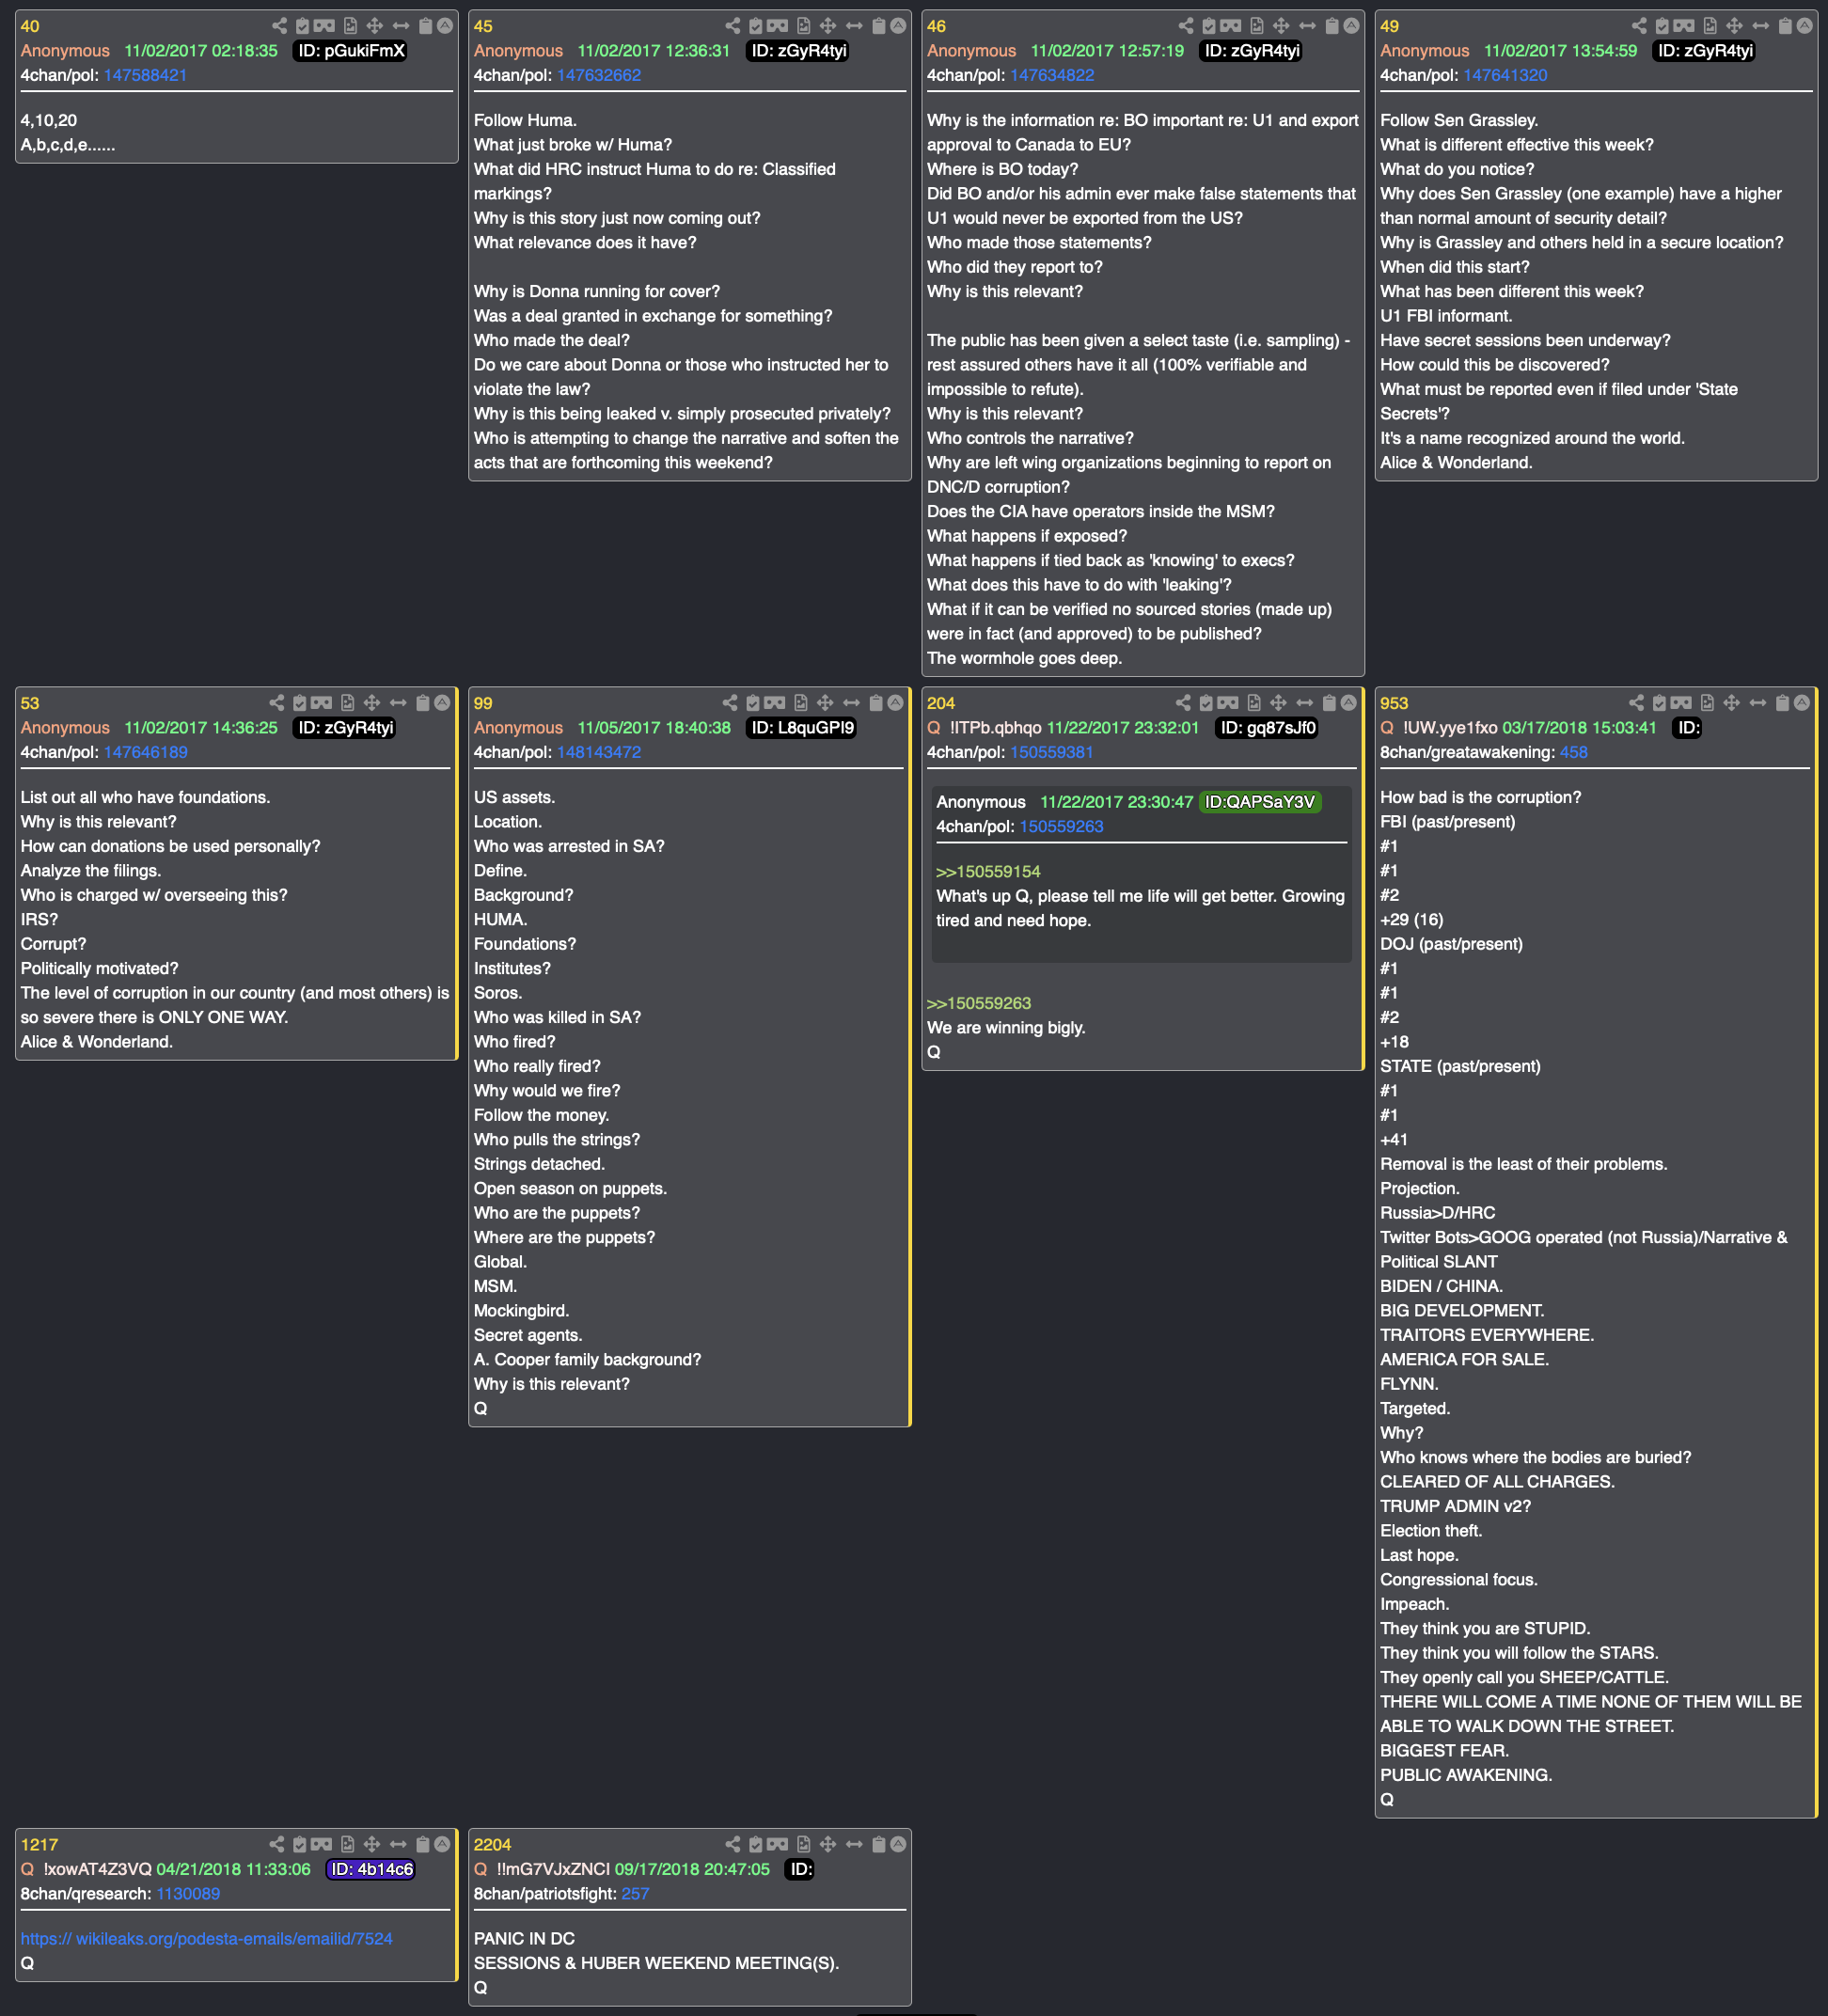Screen dimensions: 1828x2016
Task: Click the share icon on post 2204
Action: click(732, 1844)
